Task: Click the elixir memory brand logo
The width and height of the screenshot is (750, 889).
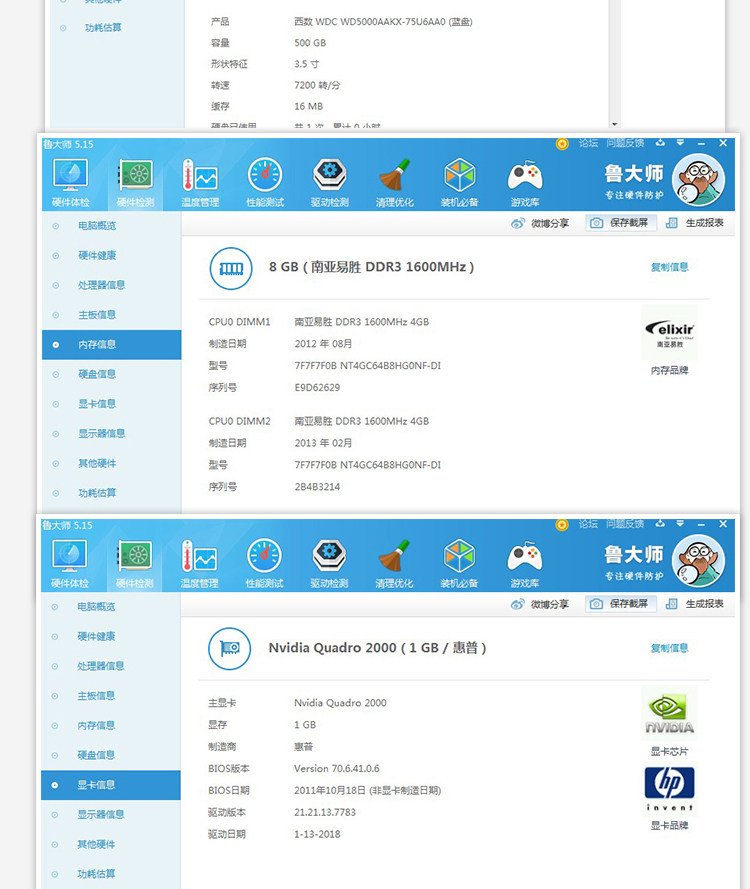Action: [670, 332]
